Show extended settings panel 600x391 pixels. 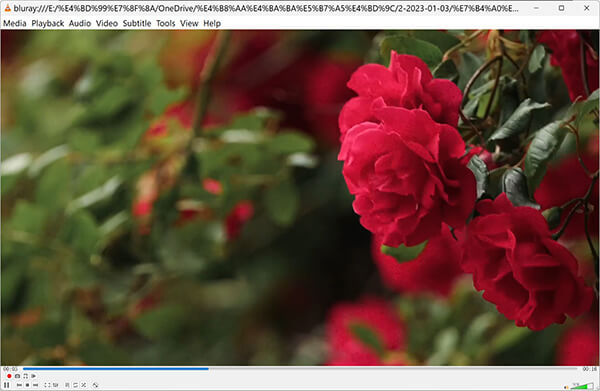click(x=55, y=385)
